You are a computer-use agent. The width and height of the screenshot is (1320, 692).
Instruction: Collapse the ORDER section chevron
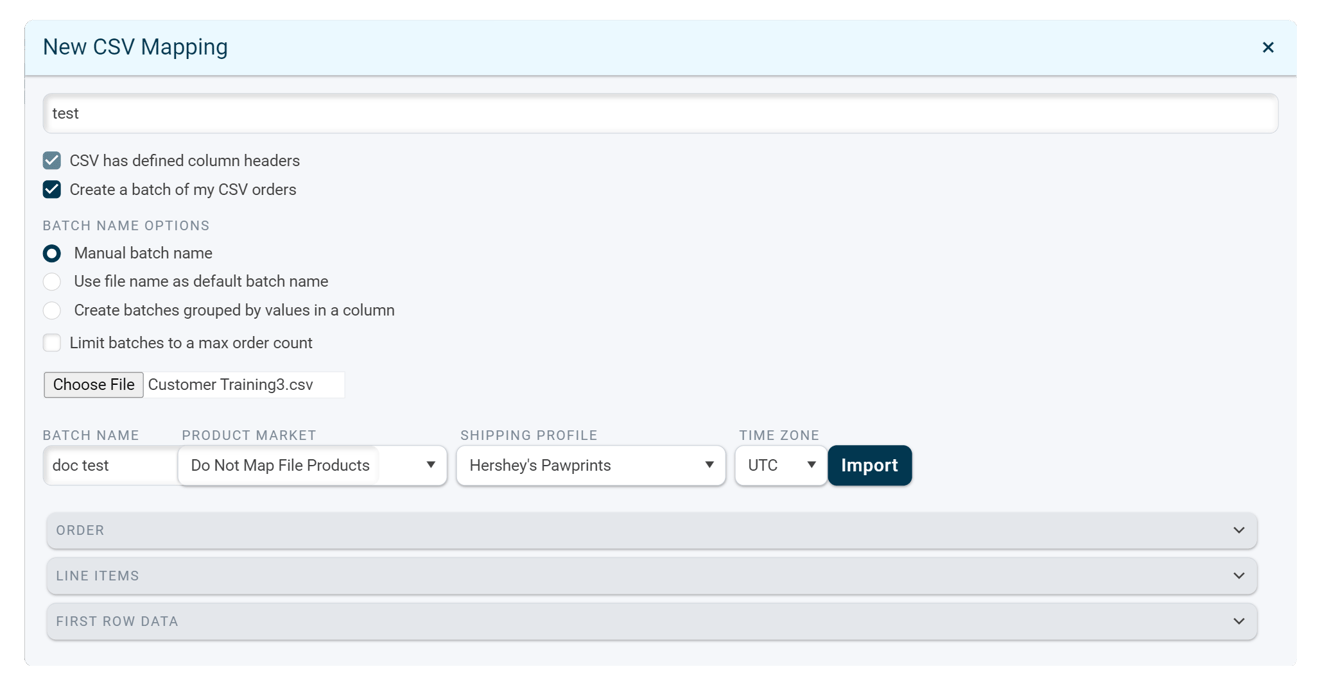[1238, 530]
